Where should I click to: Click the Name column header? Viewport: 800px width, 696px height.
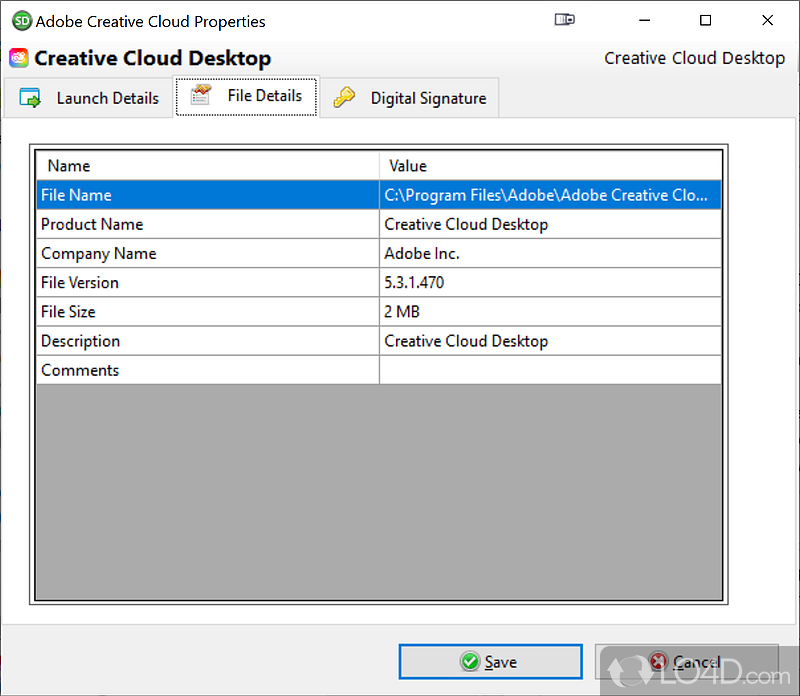pos(207,166)
